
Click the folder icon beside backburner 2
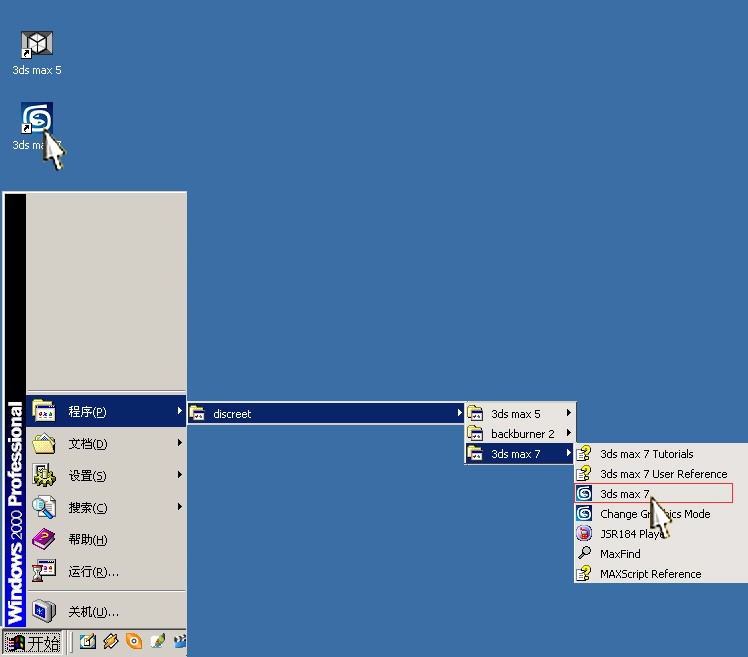tap(475, 433)
